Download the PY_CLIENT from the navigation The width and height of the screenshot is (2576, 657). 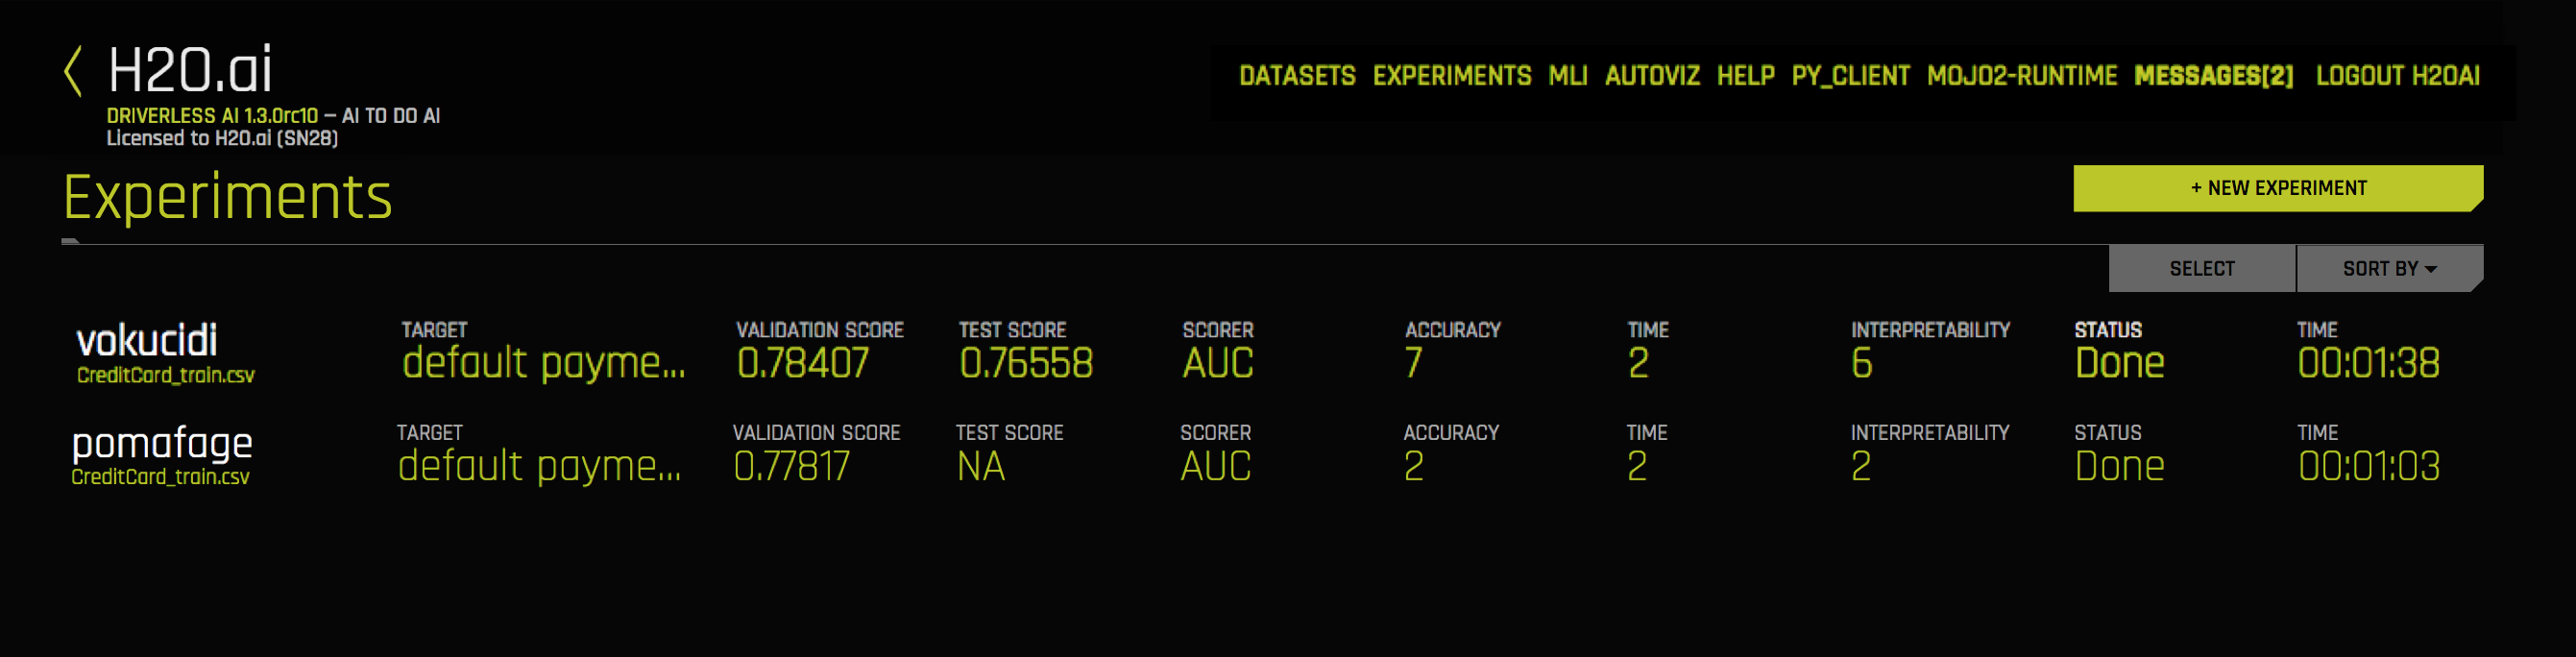coord(1850,76)
